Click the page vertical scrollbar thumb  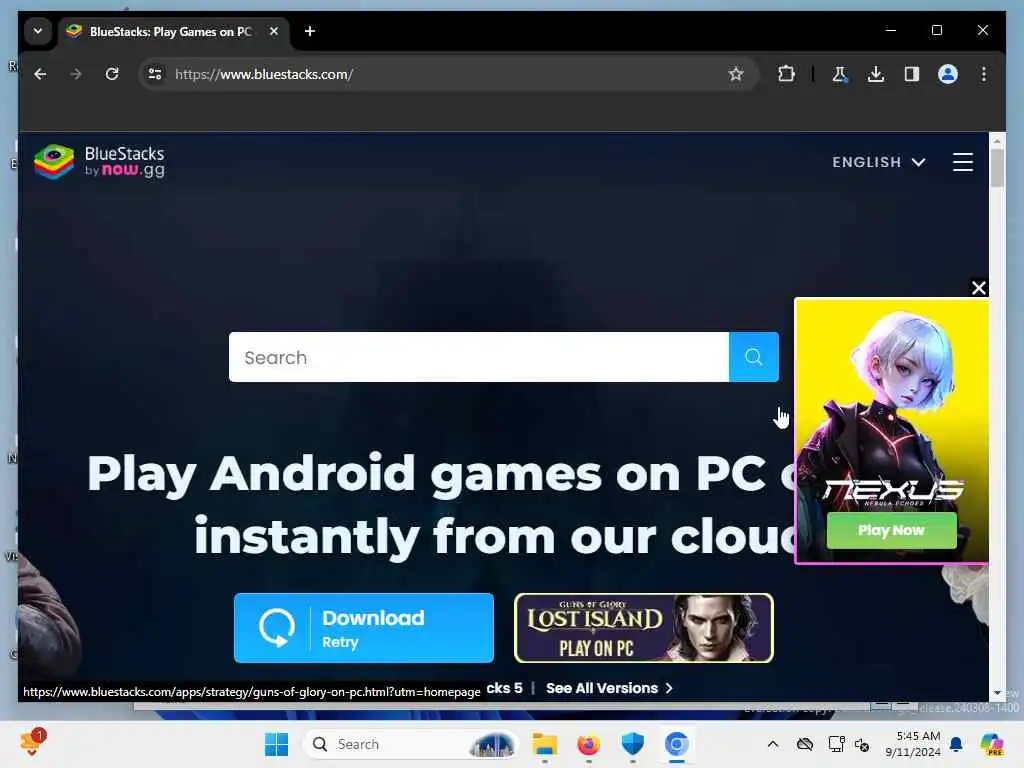[997, 168]
